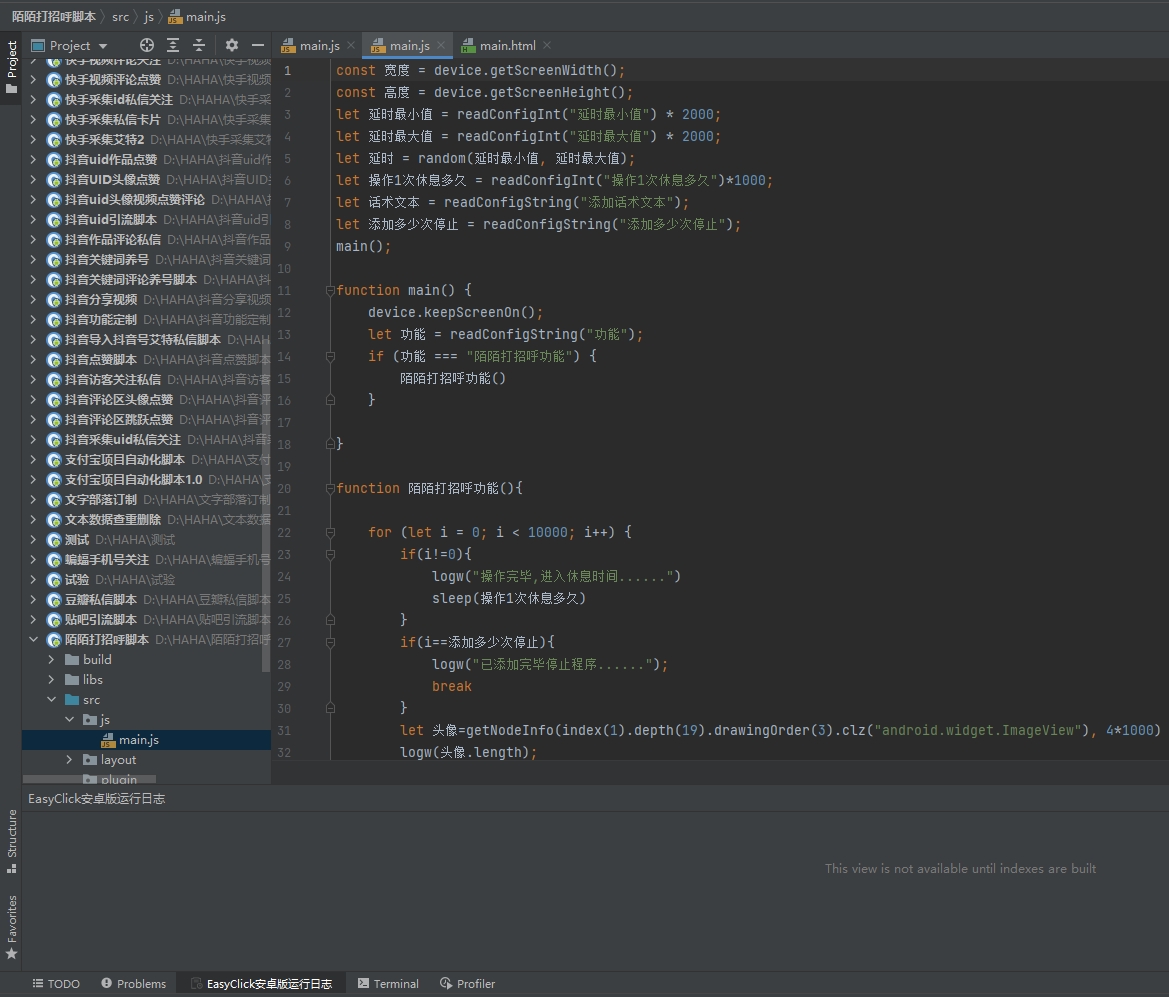Click the 试验 module icon
This screenshot has height=997, width=1169.
pos(54,579)
